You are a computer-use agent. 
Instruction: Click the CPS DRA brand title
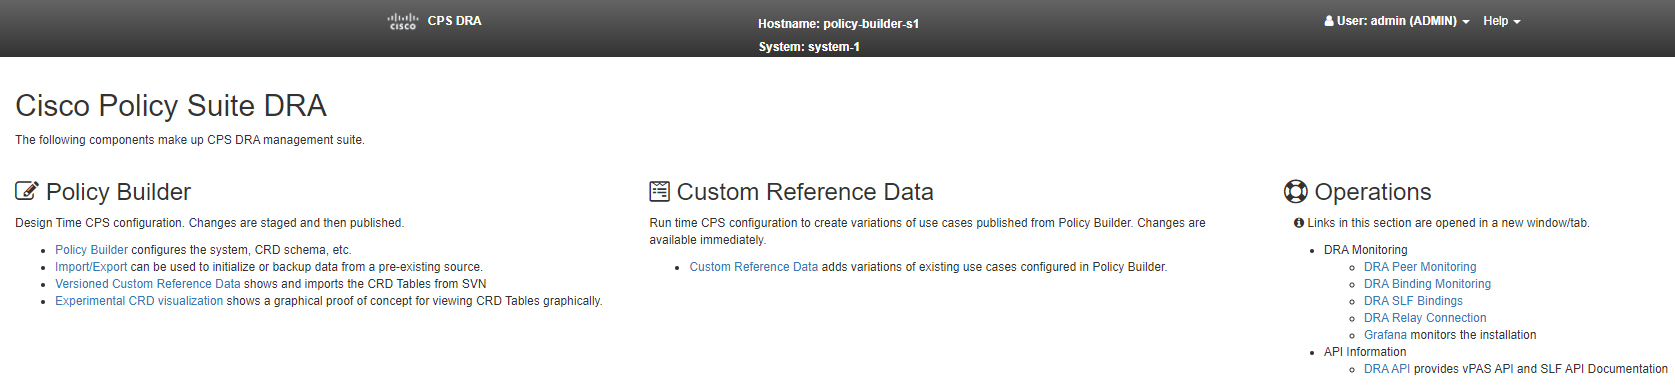(454, 21)
